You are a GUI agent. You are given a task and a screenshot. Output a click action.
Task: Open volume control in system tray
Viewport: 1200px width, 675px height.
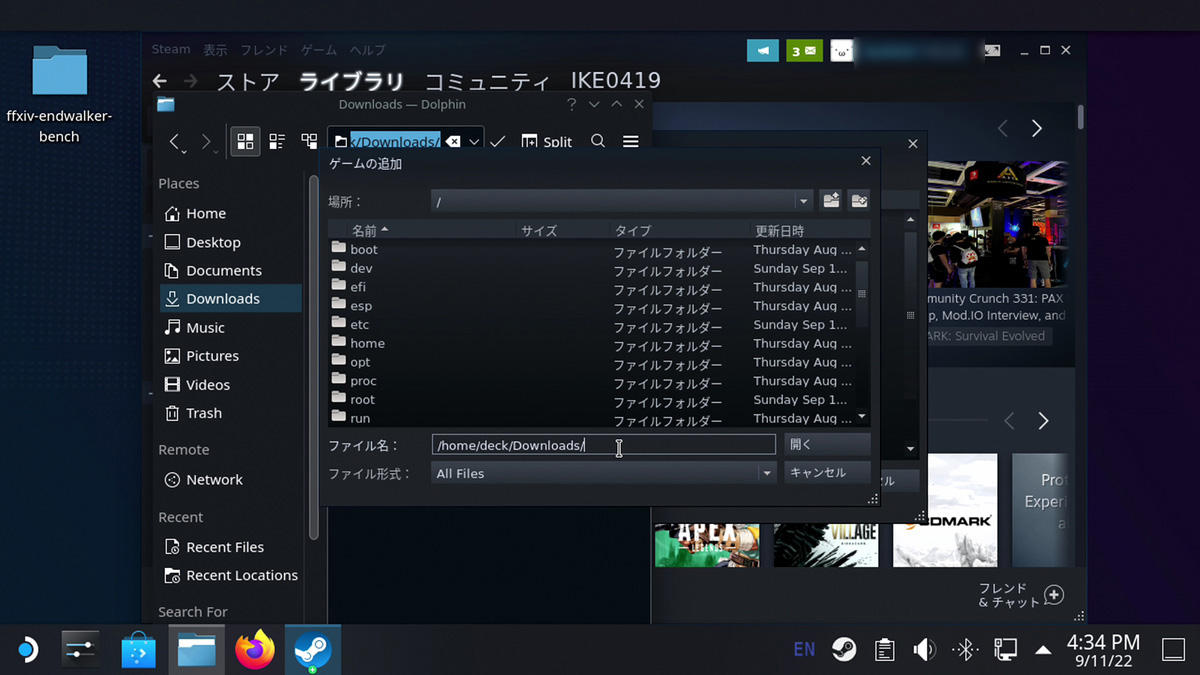click(924, 650)
